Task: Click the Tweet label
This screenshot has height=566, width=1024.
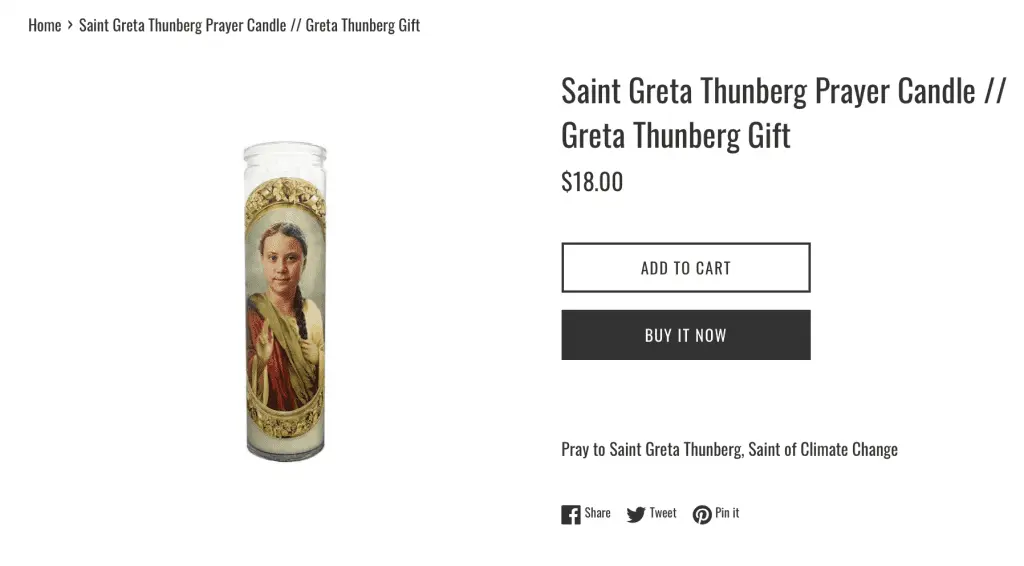Action: (x=663, y=513)
